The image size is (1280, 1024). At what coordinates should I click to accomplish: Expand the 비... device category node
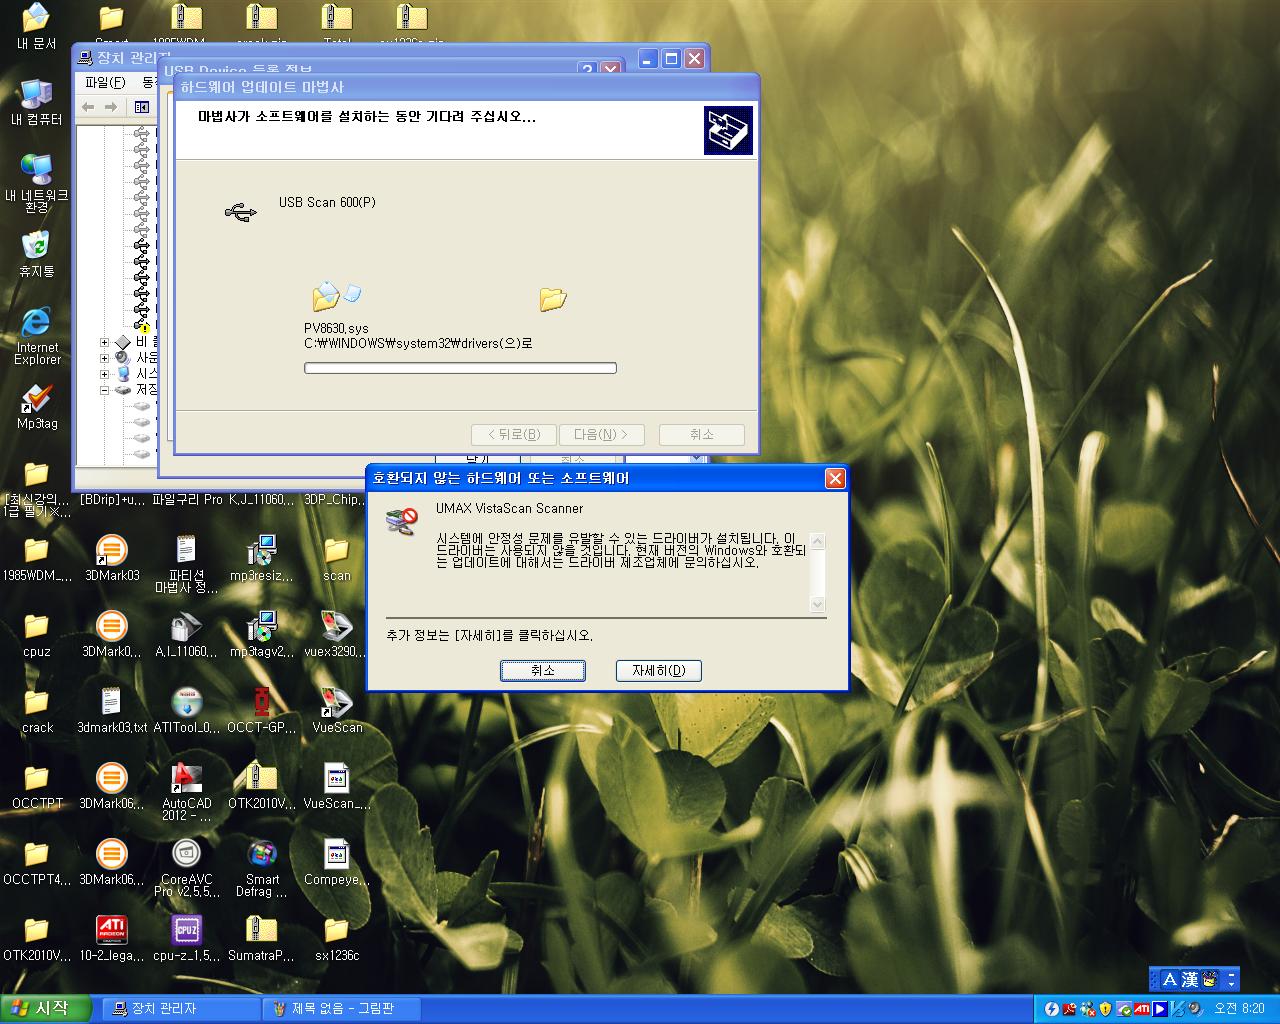pos(104,342)
